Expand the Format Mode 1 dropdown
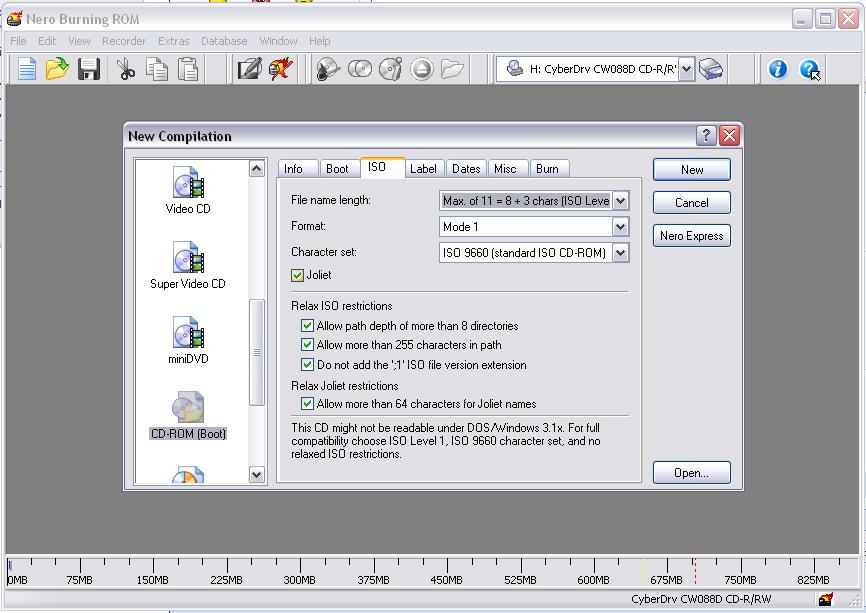Screen dimensions: 866x613 [620, 226]
